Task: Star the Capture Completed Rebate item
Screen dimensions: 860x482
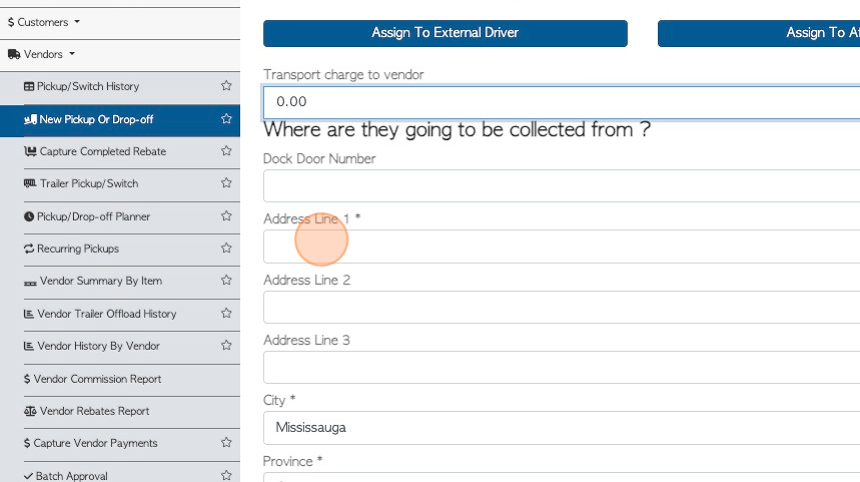Action: (x=226, y=151)
